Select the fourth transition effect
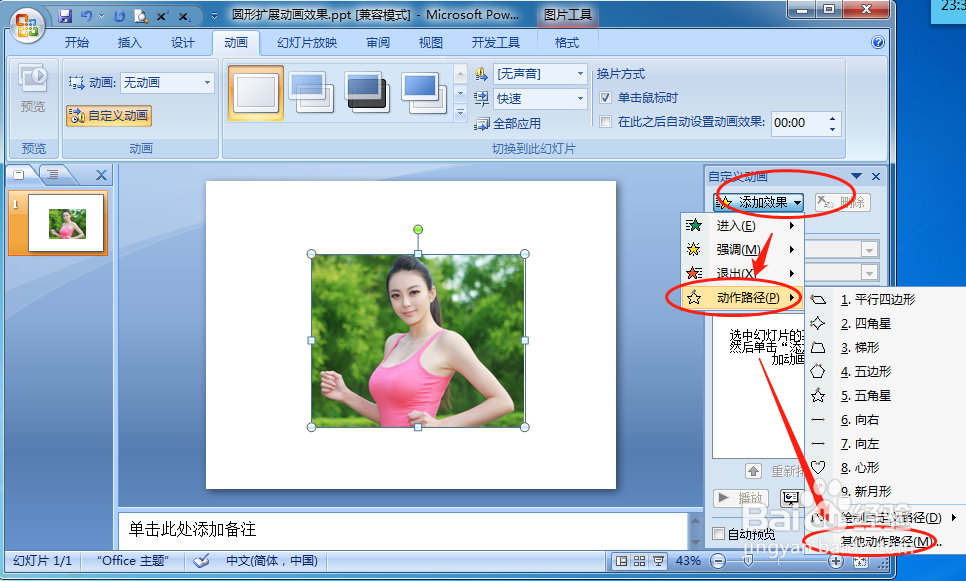This screenshot has height=581, width=966. point(424,92)
